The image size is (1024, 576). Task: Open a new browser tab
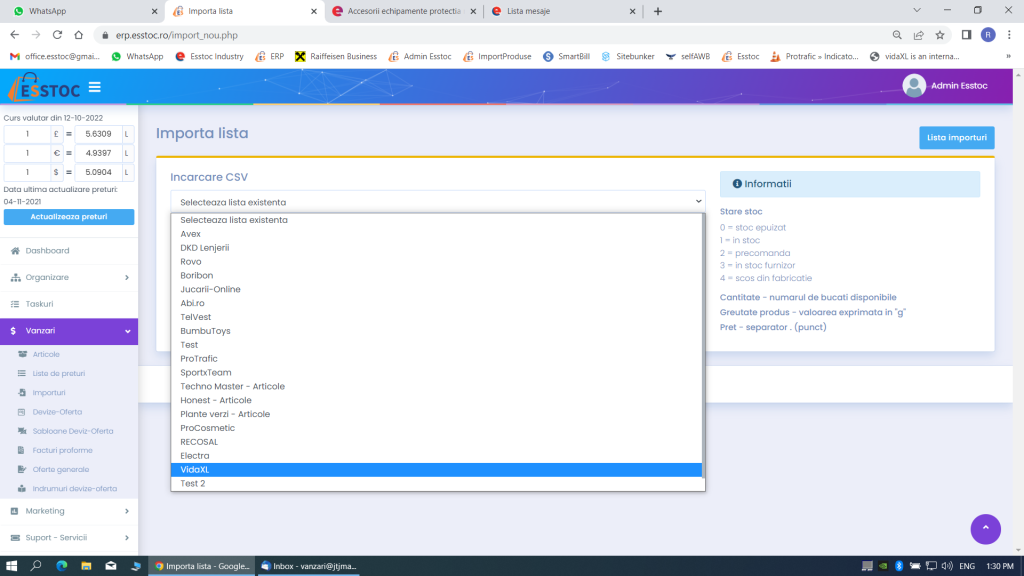(x=658, y=11)
